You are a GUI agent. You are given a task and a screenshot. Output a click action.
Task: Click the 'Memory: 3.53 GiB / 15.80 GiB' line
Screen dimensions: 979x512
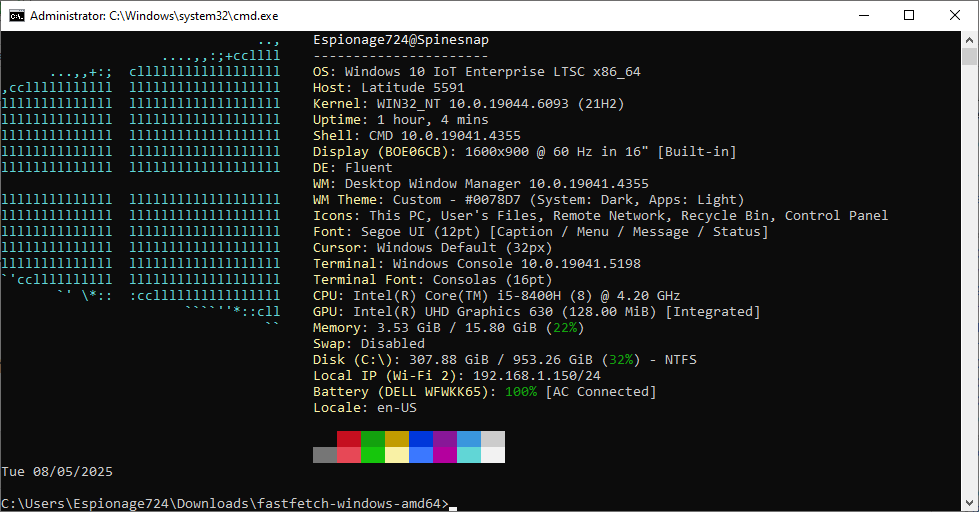coord(449,328)
